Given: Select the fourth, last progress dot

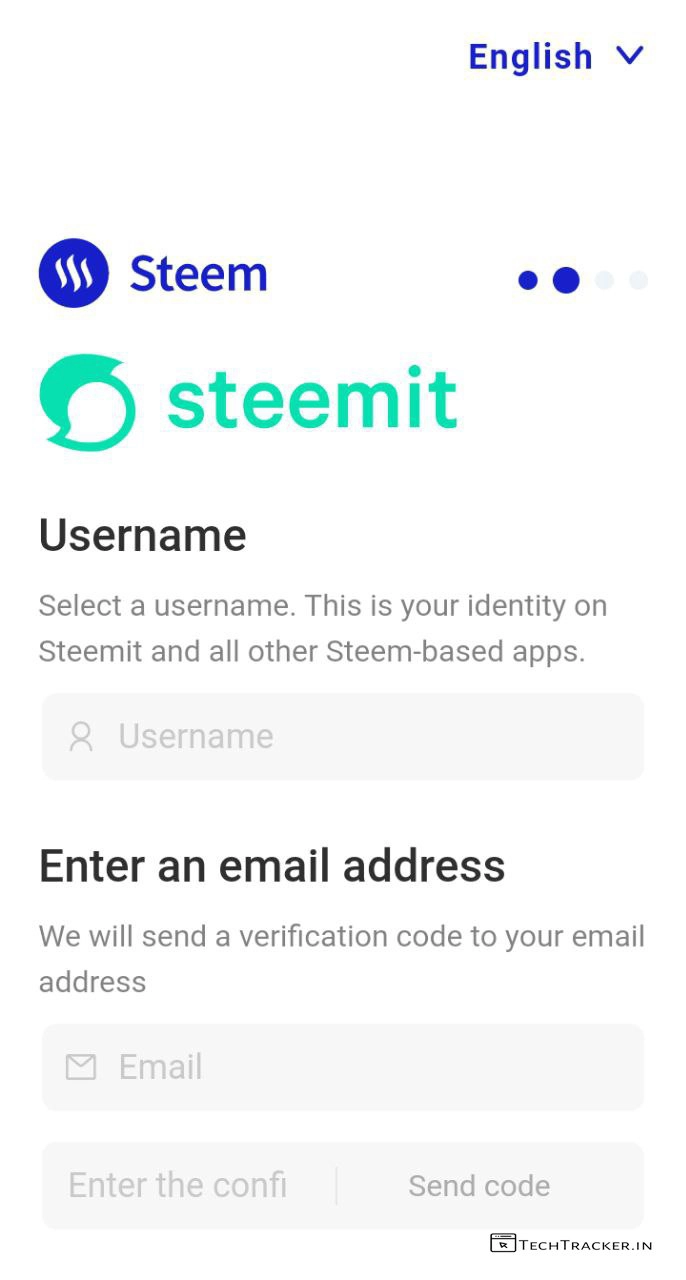Looking at the screenshot, I should pyautogui.click(x=638, y=280).
